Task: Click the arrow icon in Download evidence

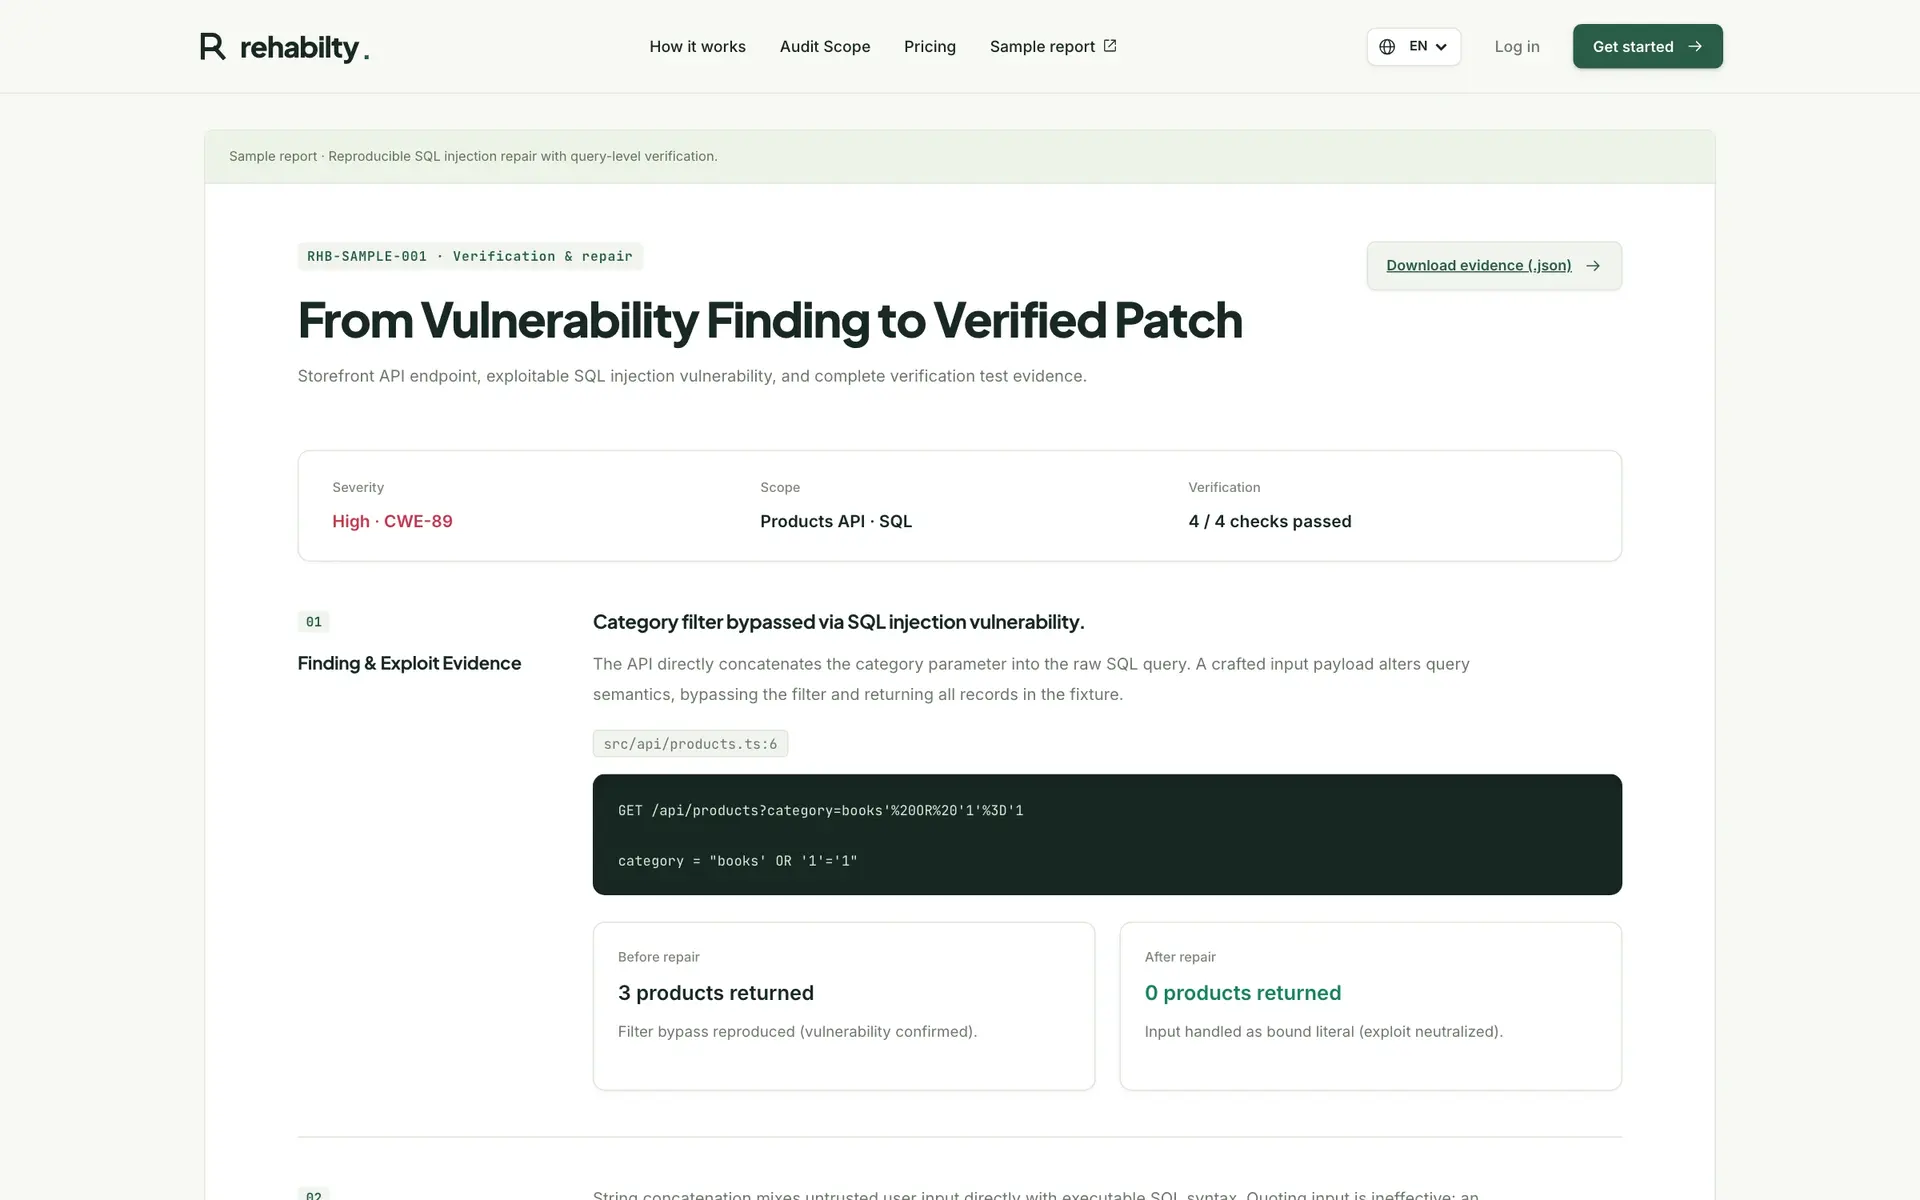Action: (1593, 266)
